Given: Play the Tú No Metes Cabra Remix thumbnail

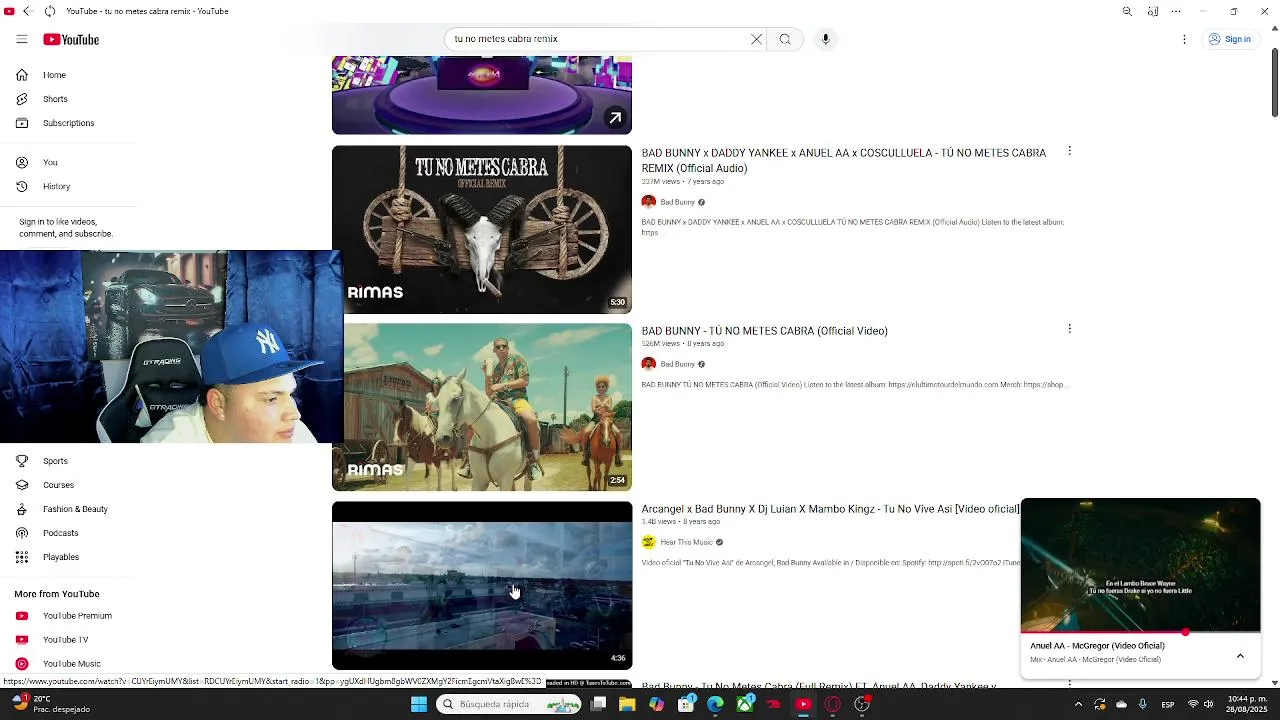Looking at the screenshot, I should [482, 229].
